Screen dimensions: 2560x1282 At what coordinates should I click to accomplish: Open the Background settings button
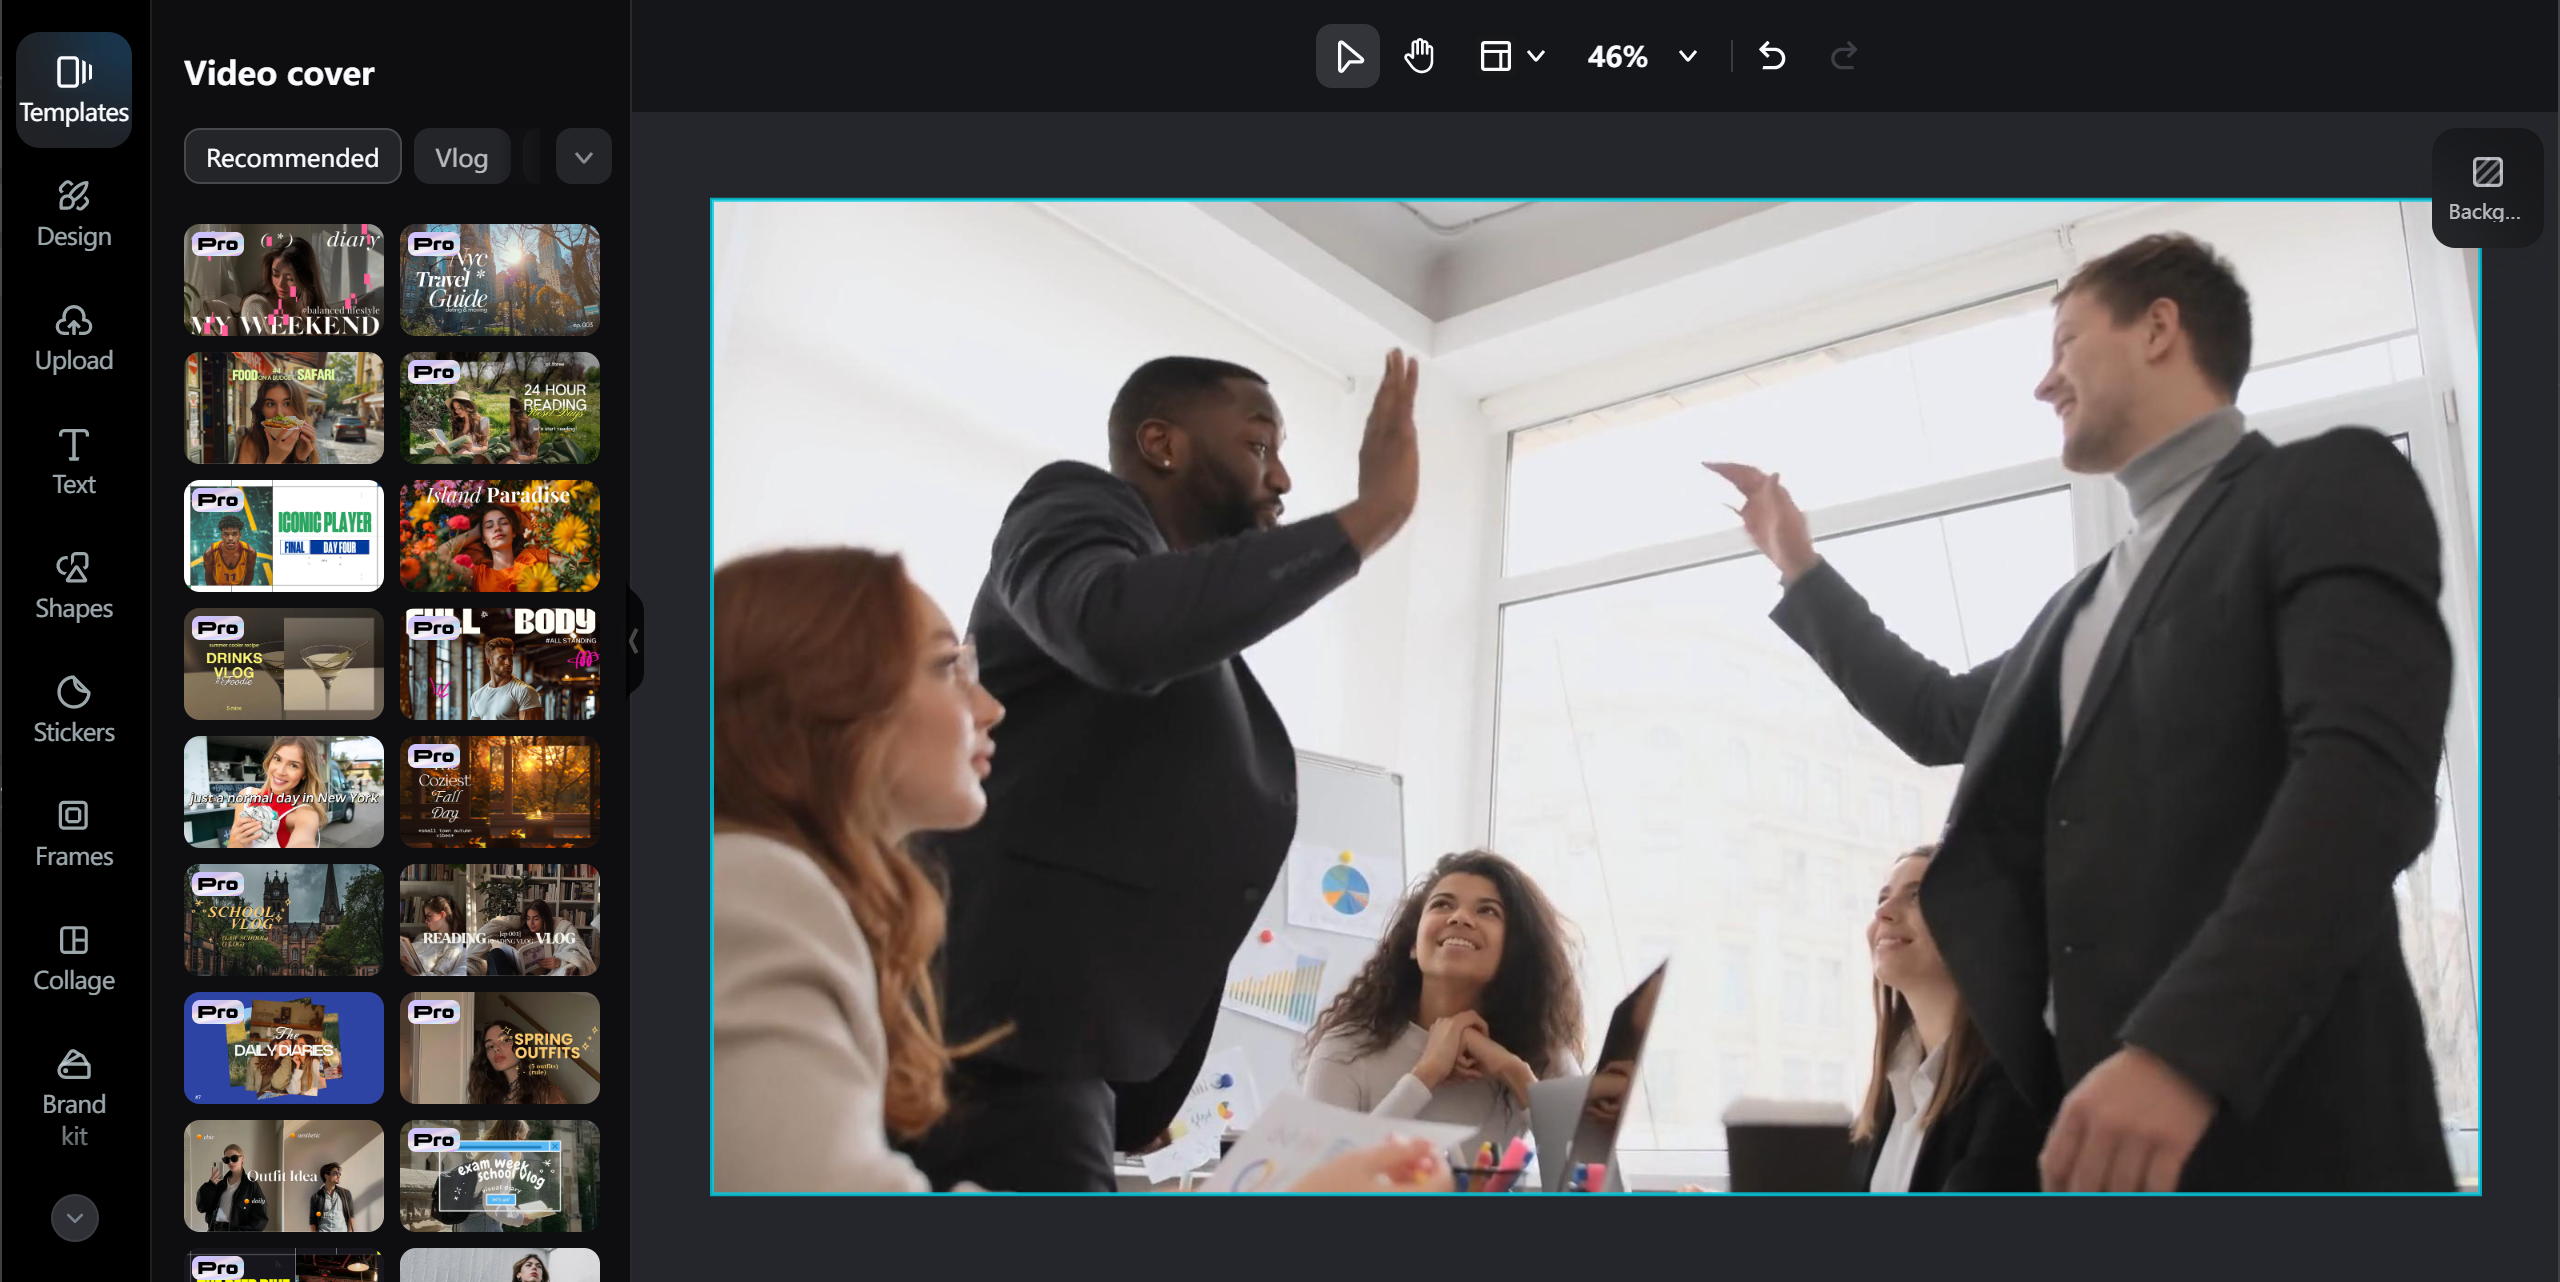(2486, 188)
